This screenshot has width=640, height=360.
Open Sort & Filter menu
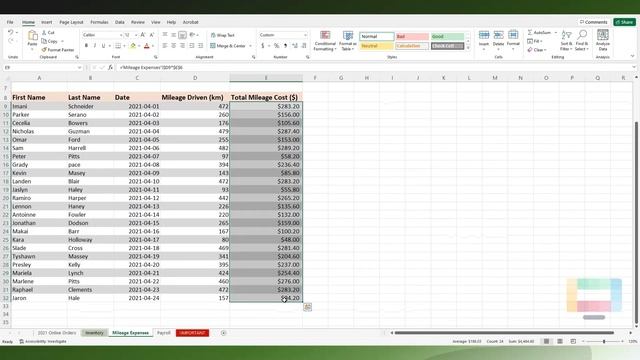pos(566,40)
